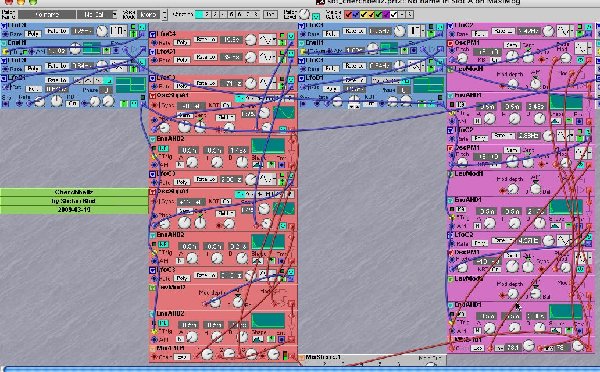Click the left blue LfoB1 module header icon
The width and height of the screenshot is (600, 372).
pos(4,78)
